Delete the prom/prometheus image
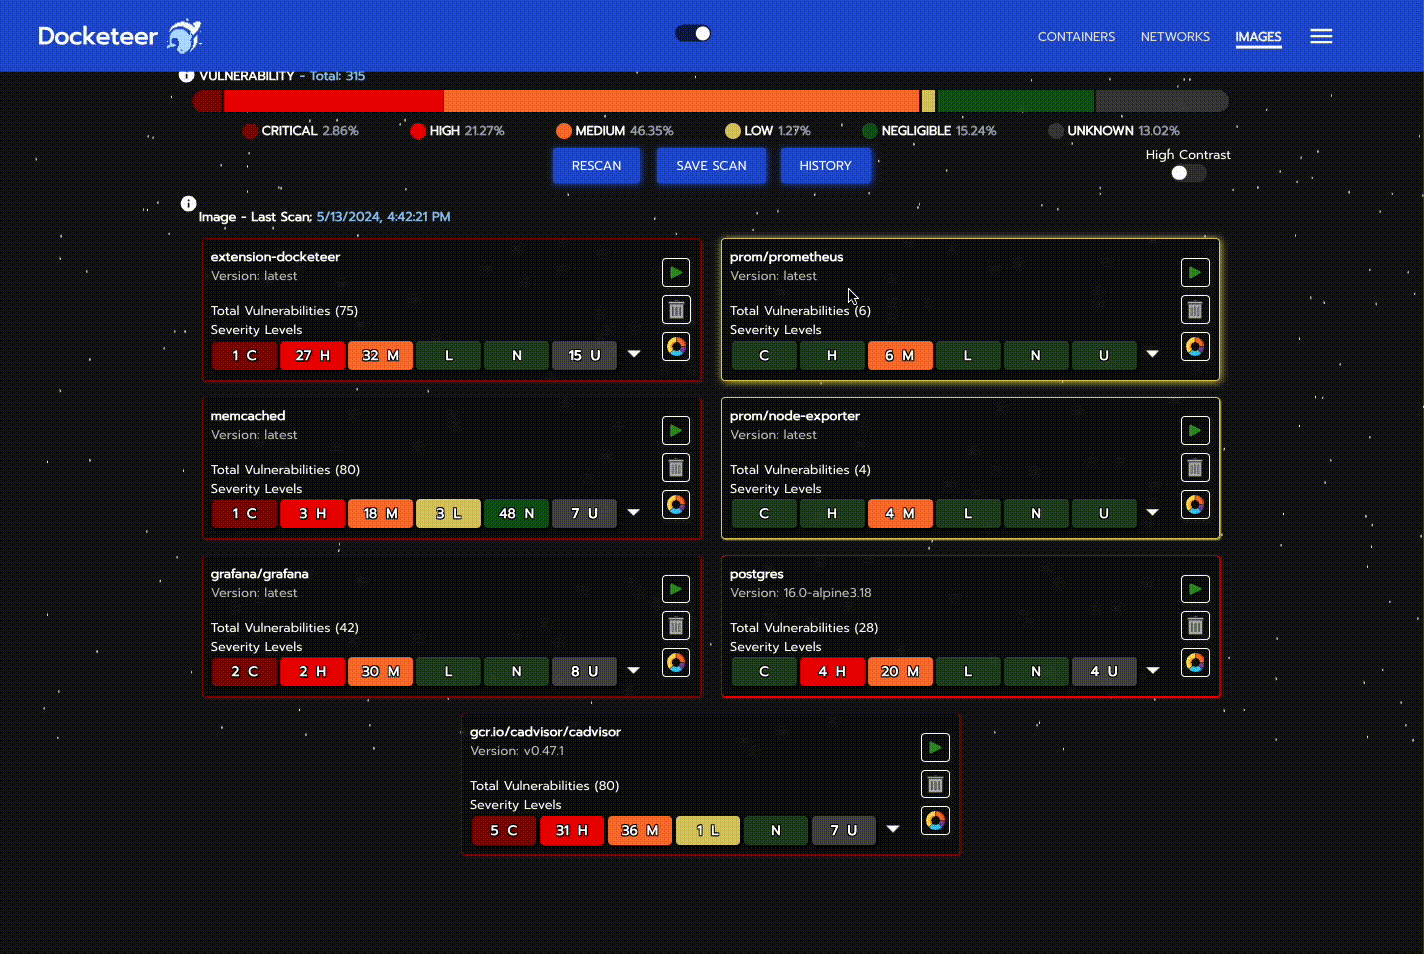This screenshot has height=954, width=1424. click(1195, 309)
